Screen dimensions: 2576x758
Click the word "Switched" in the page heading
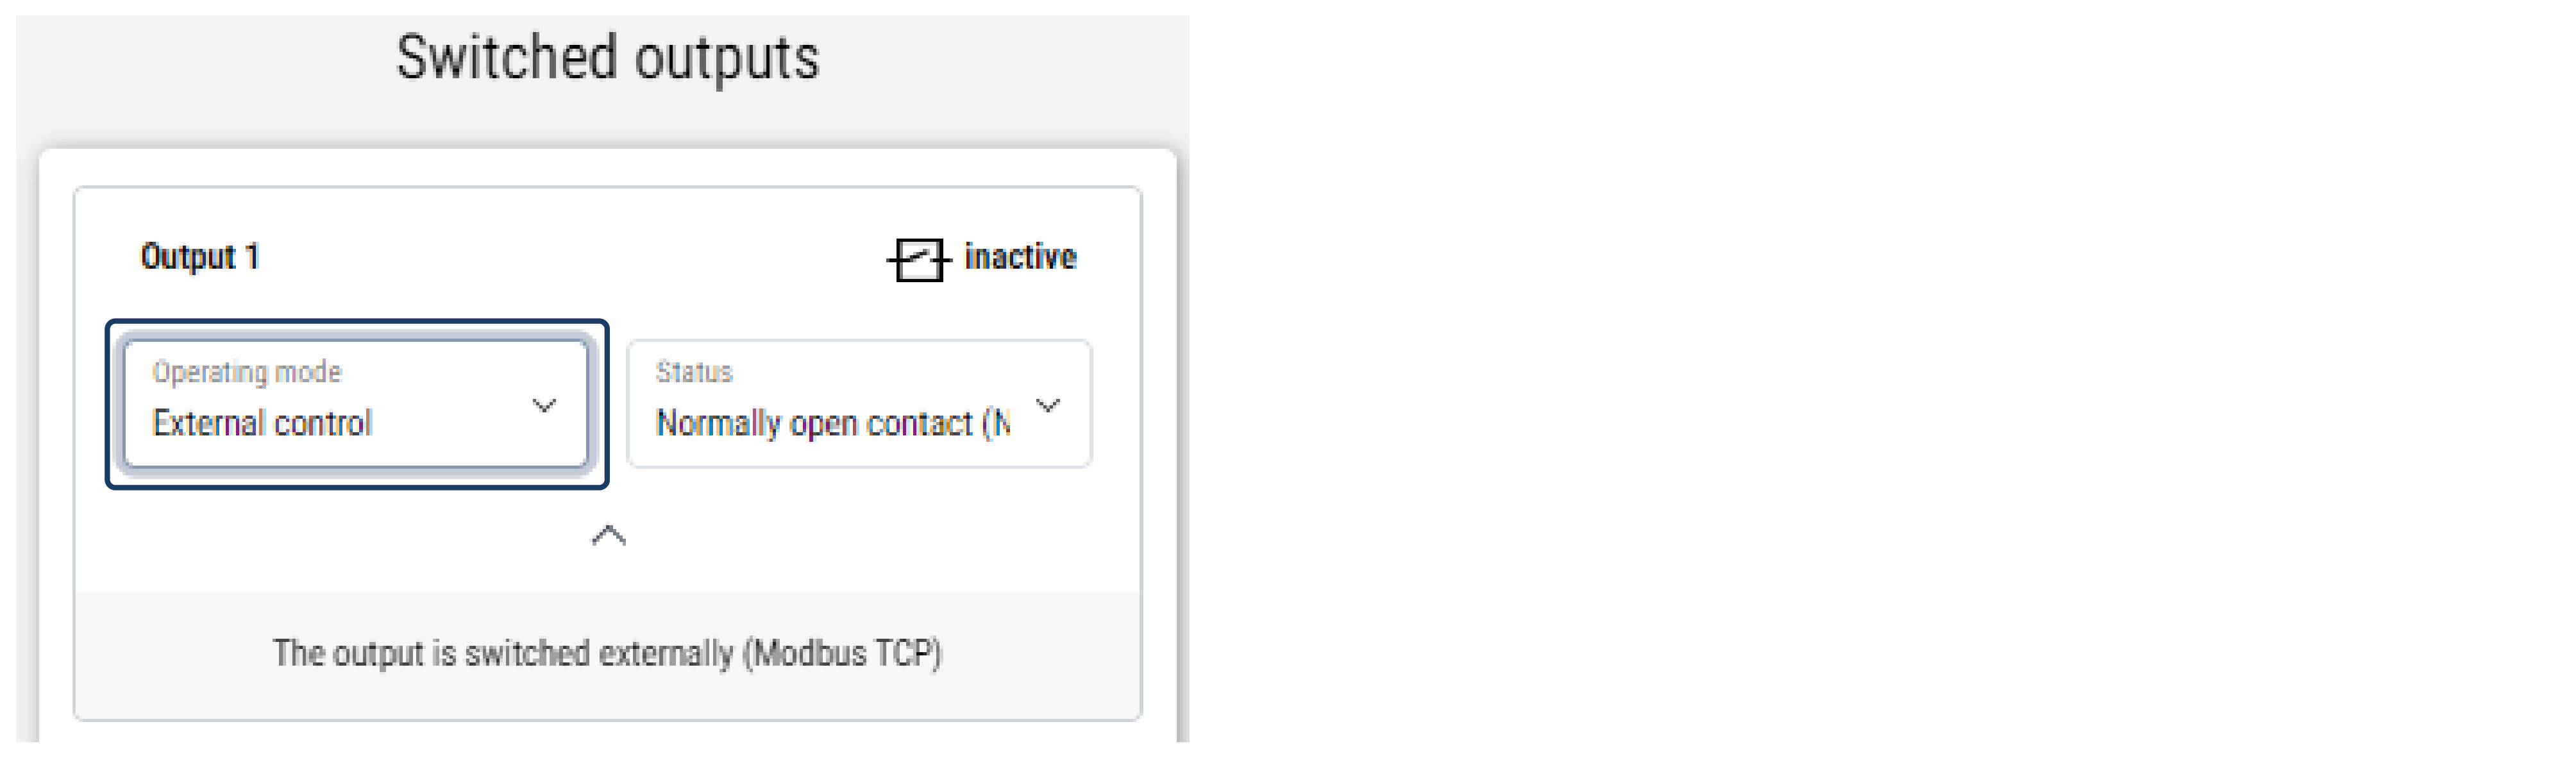tap(506, 57)
